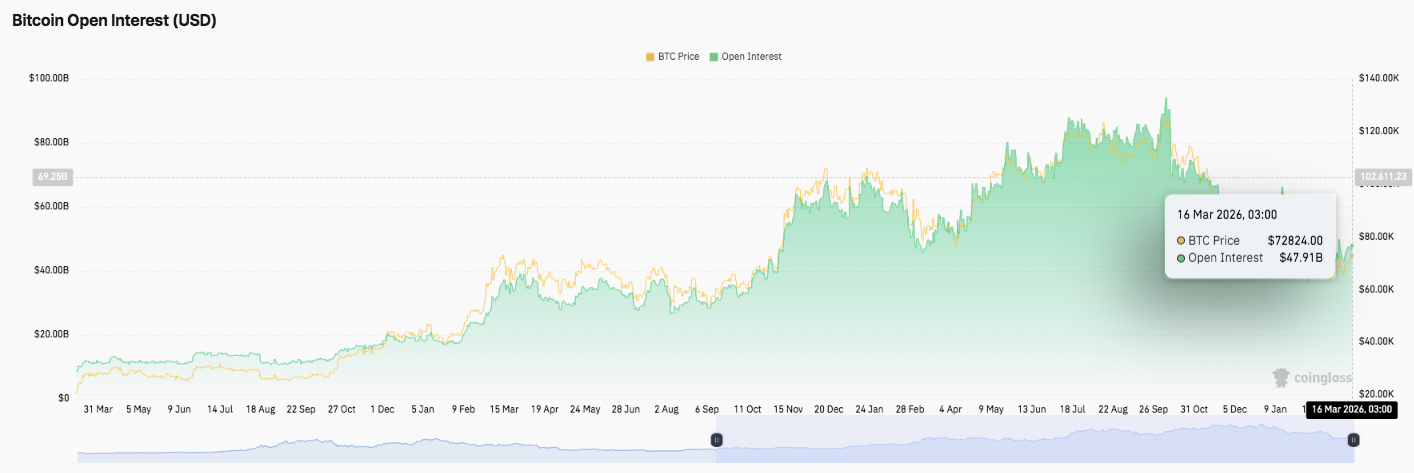Click the green Open Interest dot in tooltip

pos(1181,258)
